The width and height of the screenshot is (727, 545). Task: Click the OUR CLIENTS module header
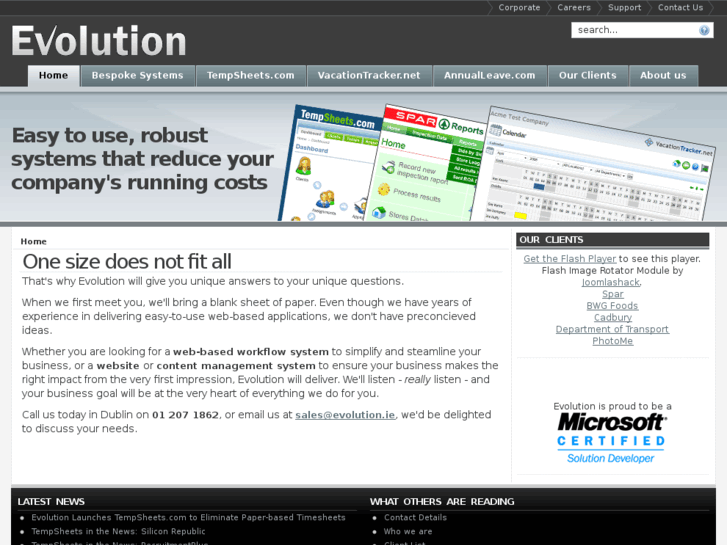click(x=612, y=240)
